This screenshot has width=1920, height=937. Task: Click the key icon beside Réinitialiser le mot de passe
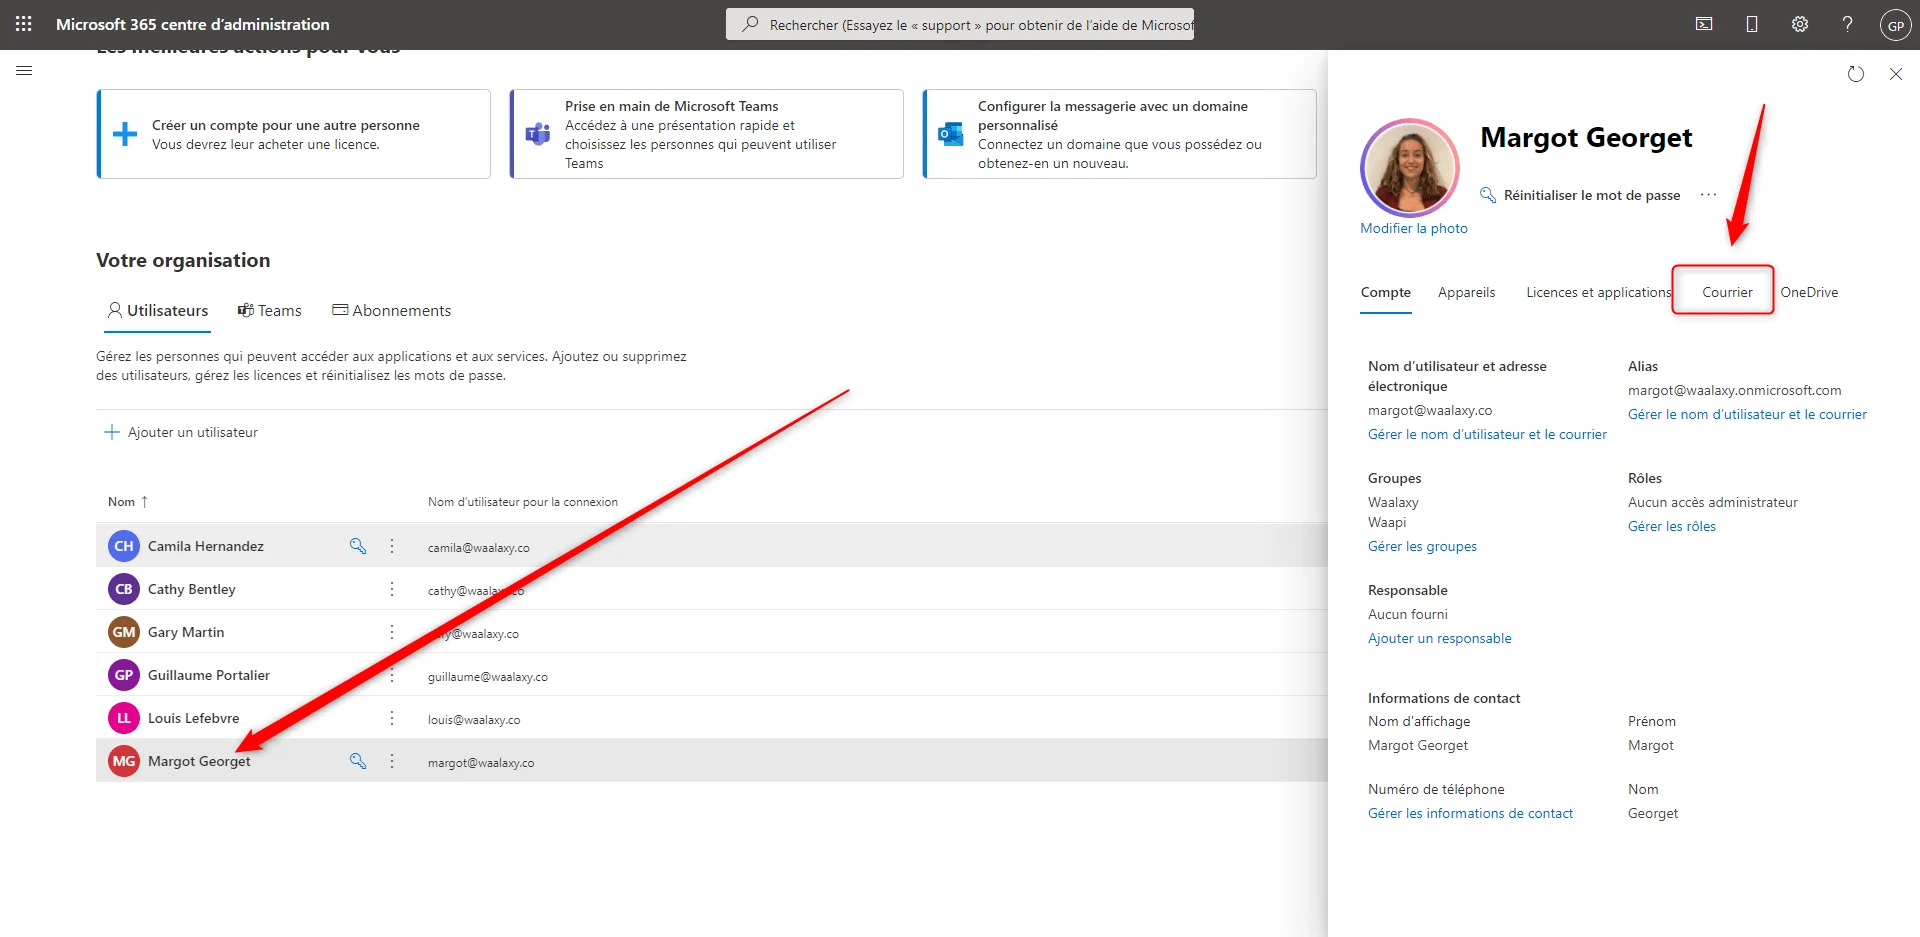tap(1488, 195)
